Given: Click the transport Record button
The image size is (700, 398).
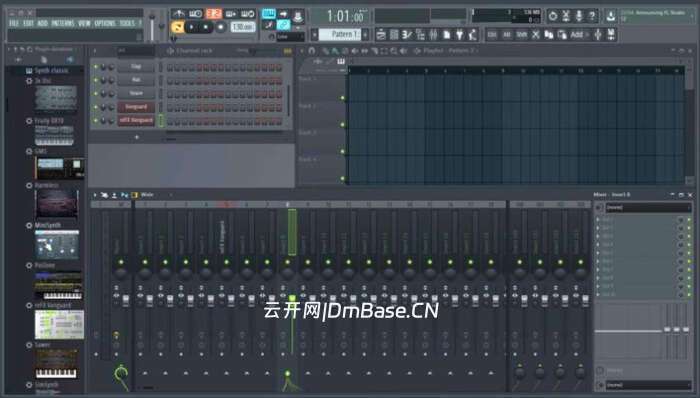Looking at the screenshot, I should pos(221,27).
